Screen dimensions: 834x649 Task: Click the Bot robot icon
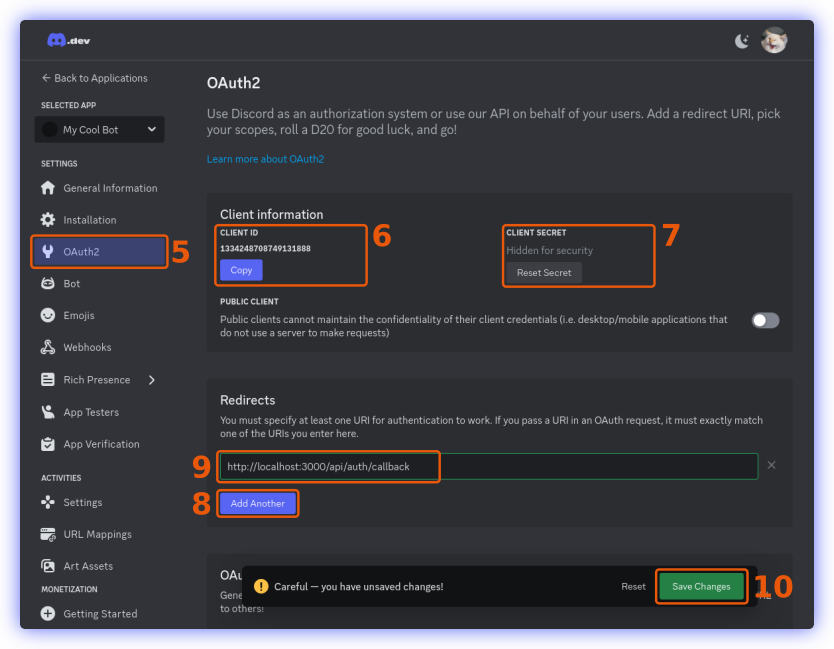pyautogui.click(x=47, y=284)
